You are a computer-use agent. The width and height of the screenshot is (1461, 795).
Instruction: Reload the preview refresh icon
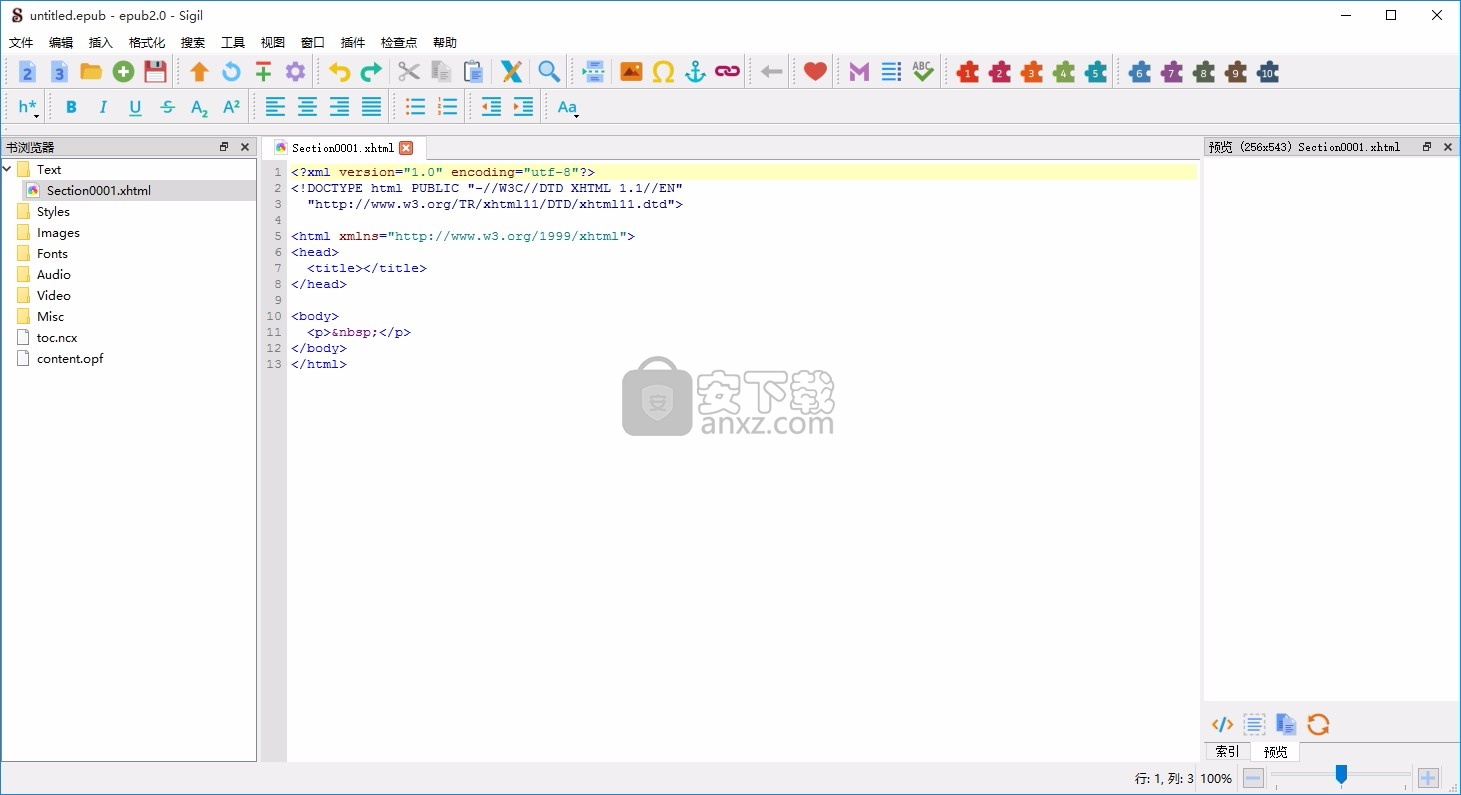[x=1318, y=724]
